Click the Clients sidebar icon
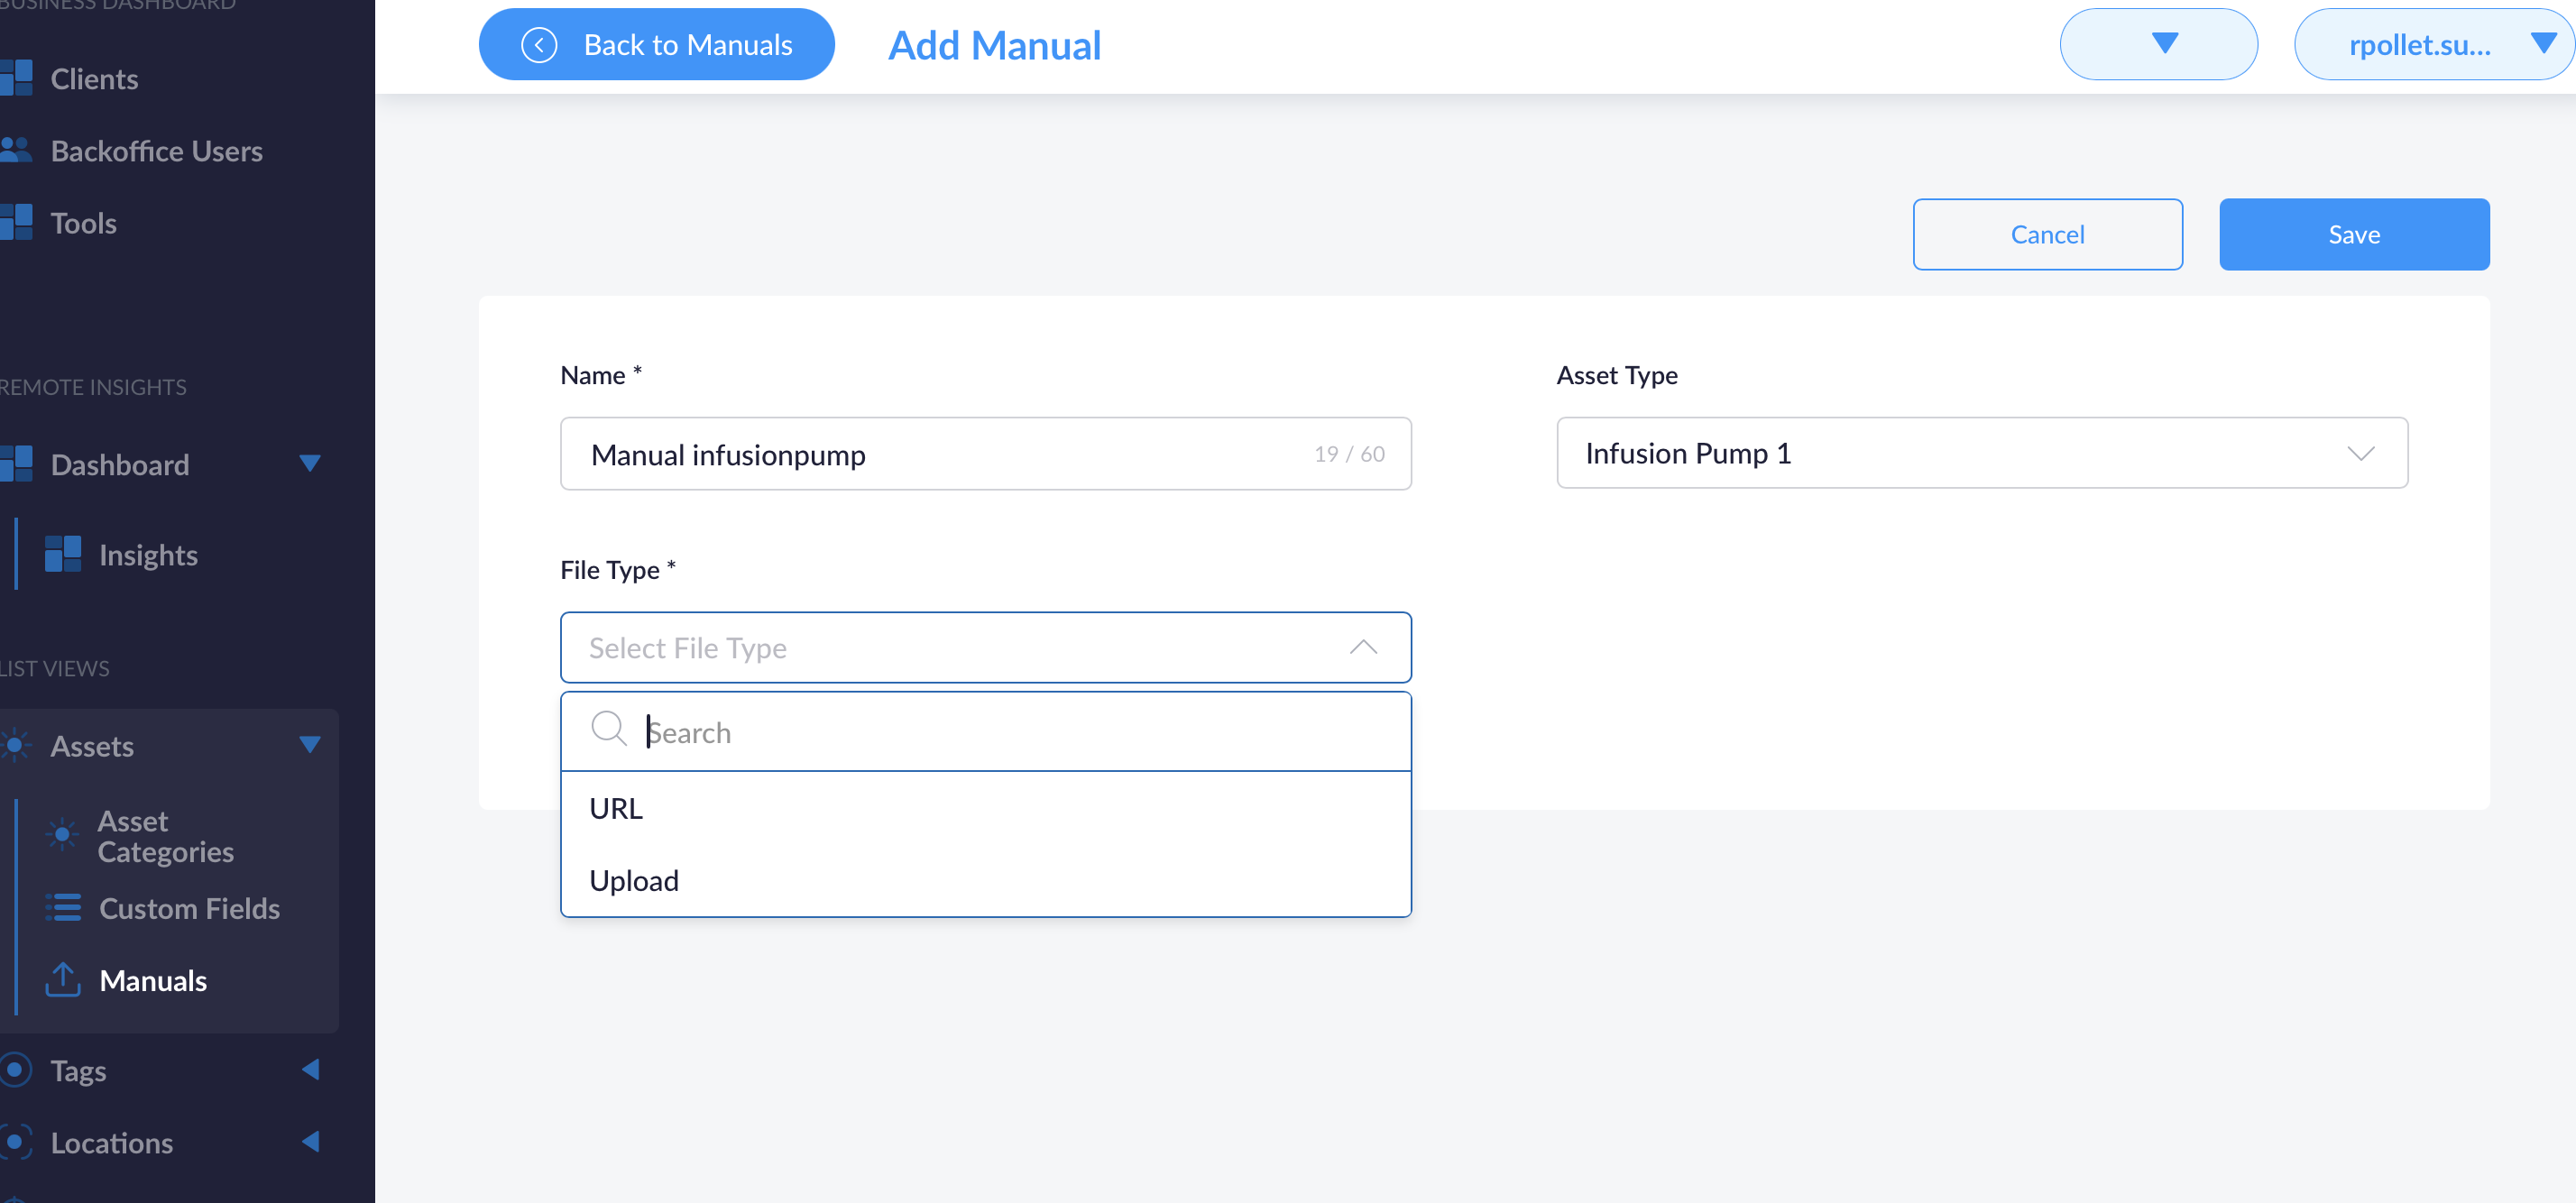This screenshot has width=2576, height=1203. pyautogui.click(x=16, y=78)
